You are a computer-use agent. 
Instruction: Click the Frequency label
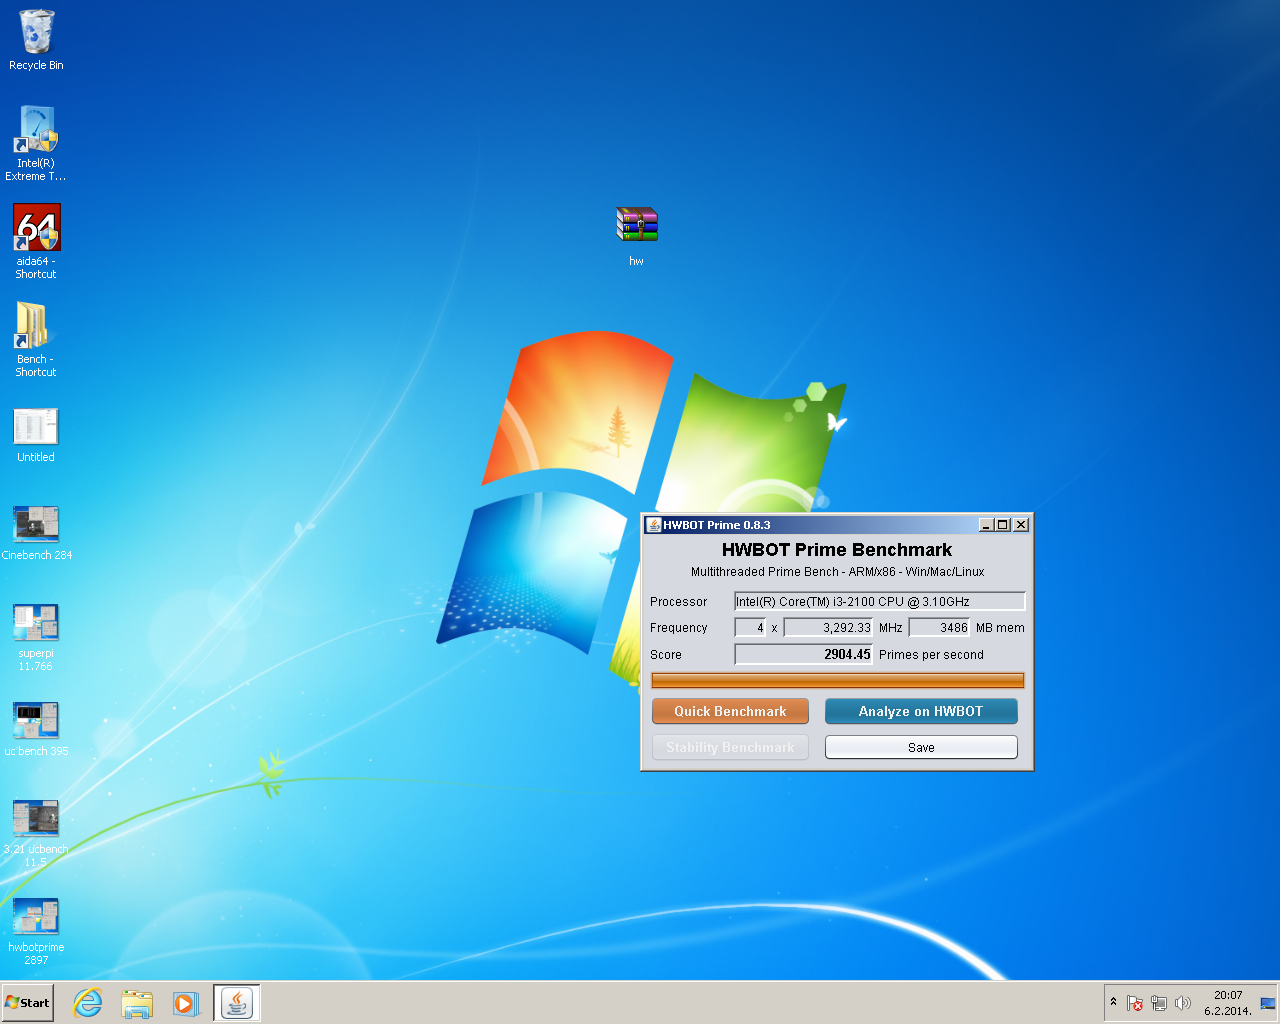pyautogui.click(x=678, y=628)
